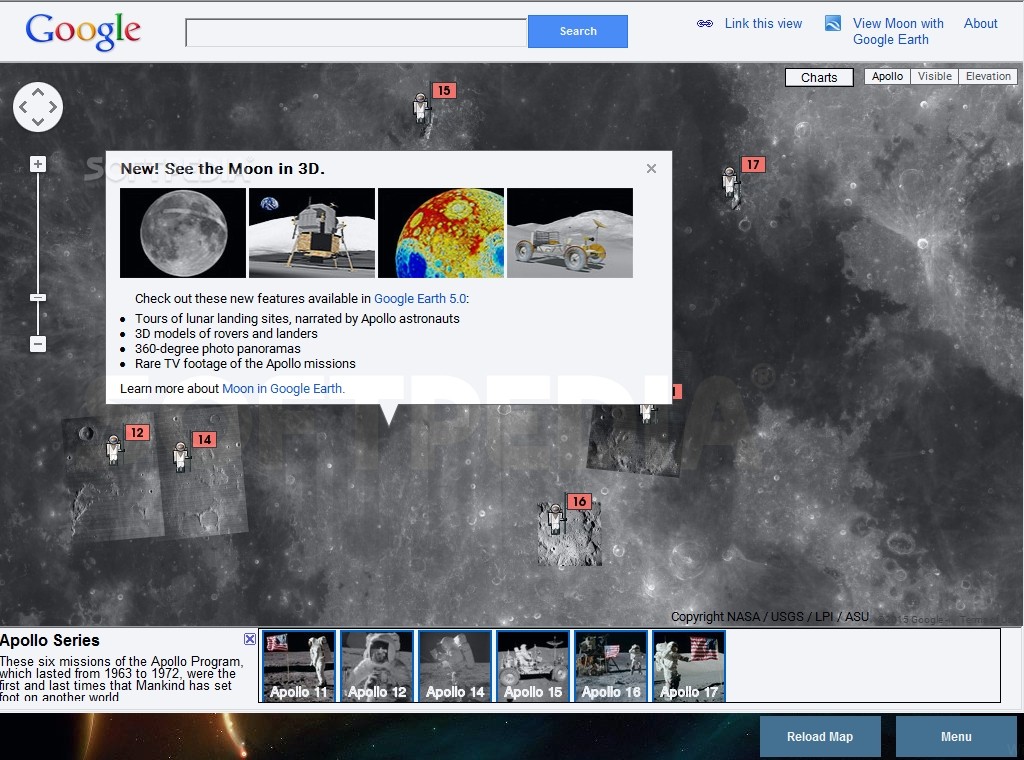Click the number 16 flag label

(579, 501)
